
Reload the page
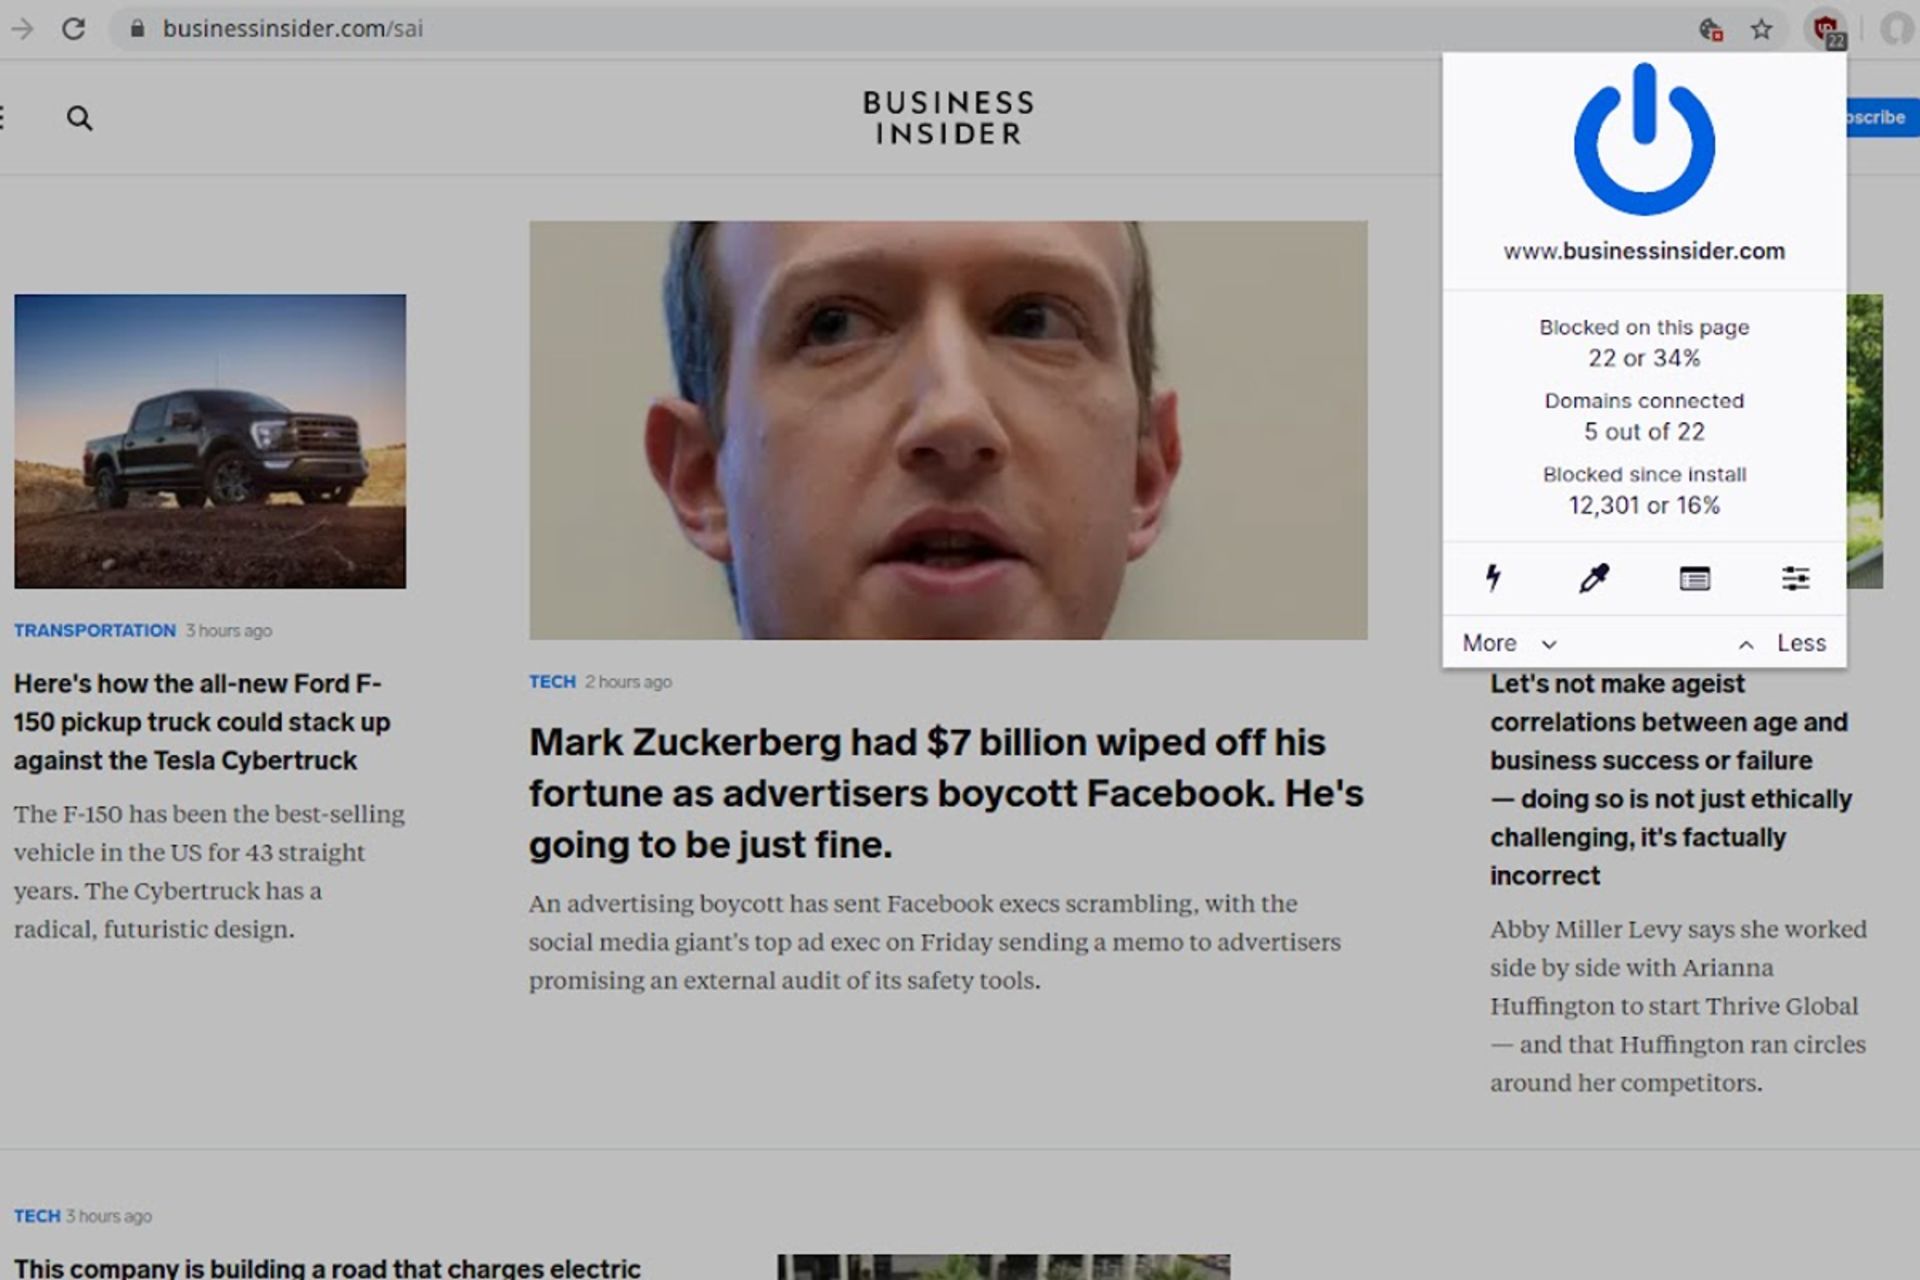(73, 29)
